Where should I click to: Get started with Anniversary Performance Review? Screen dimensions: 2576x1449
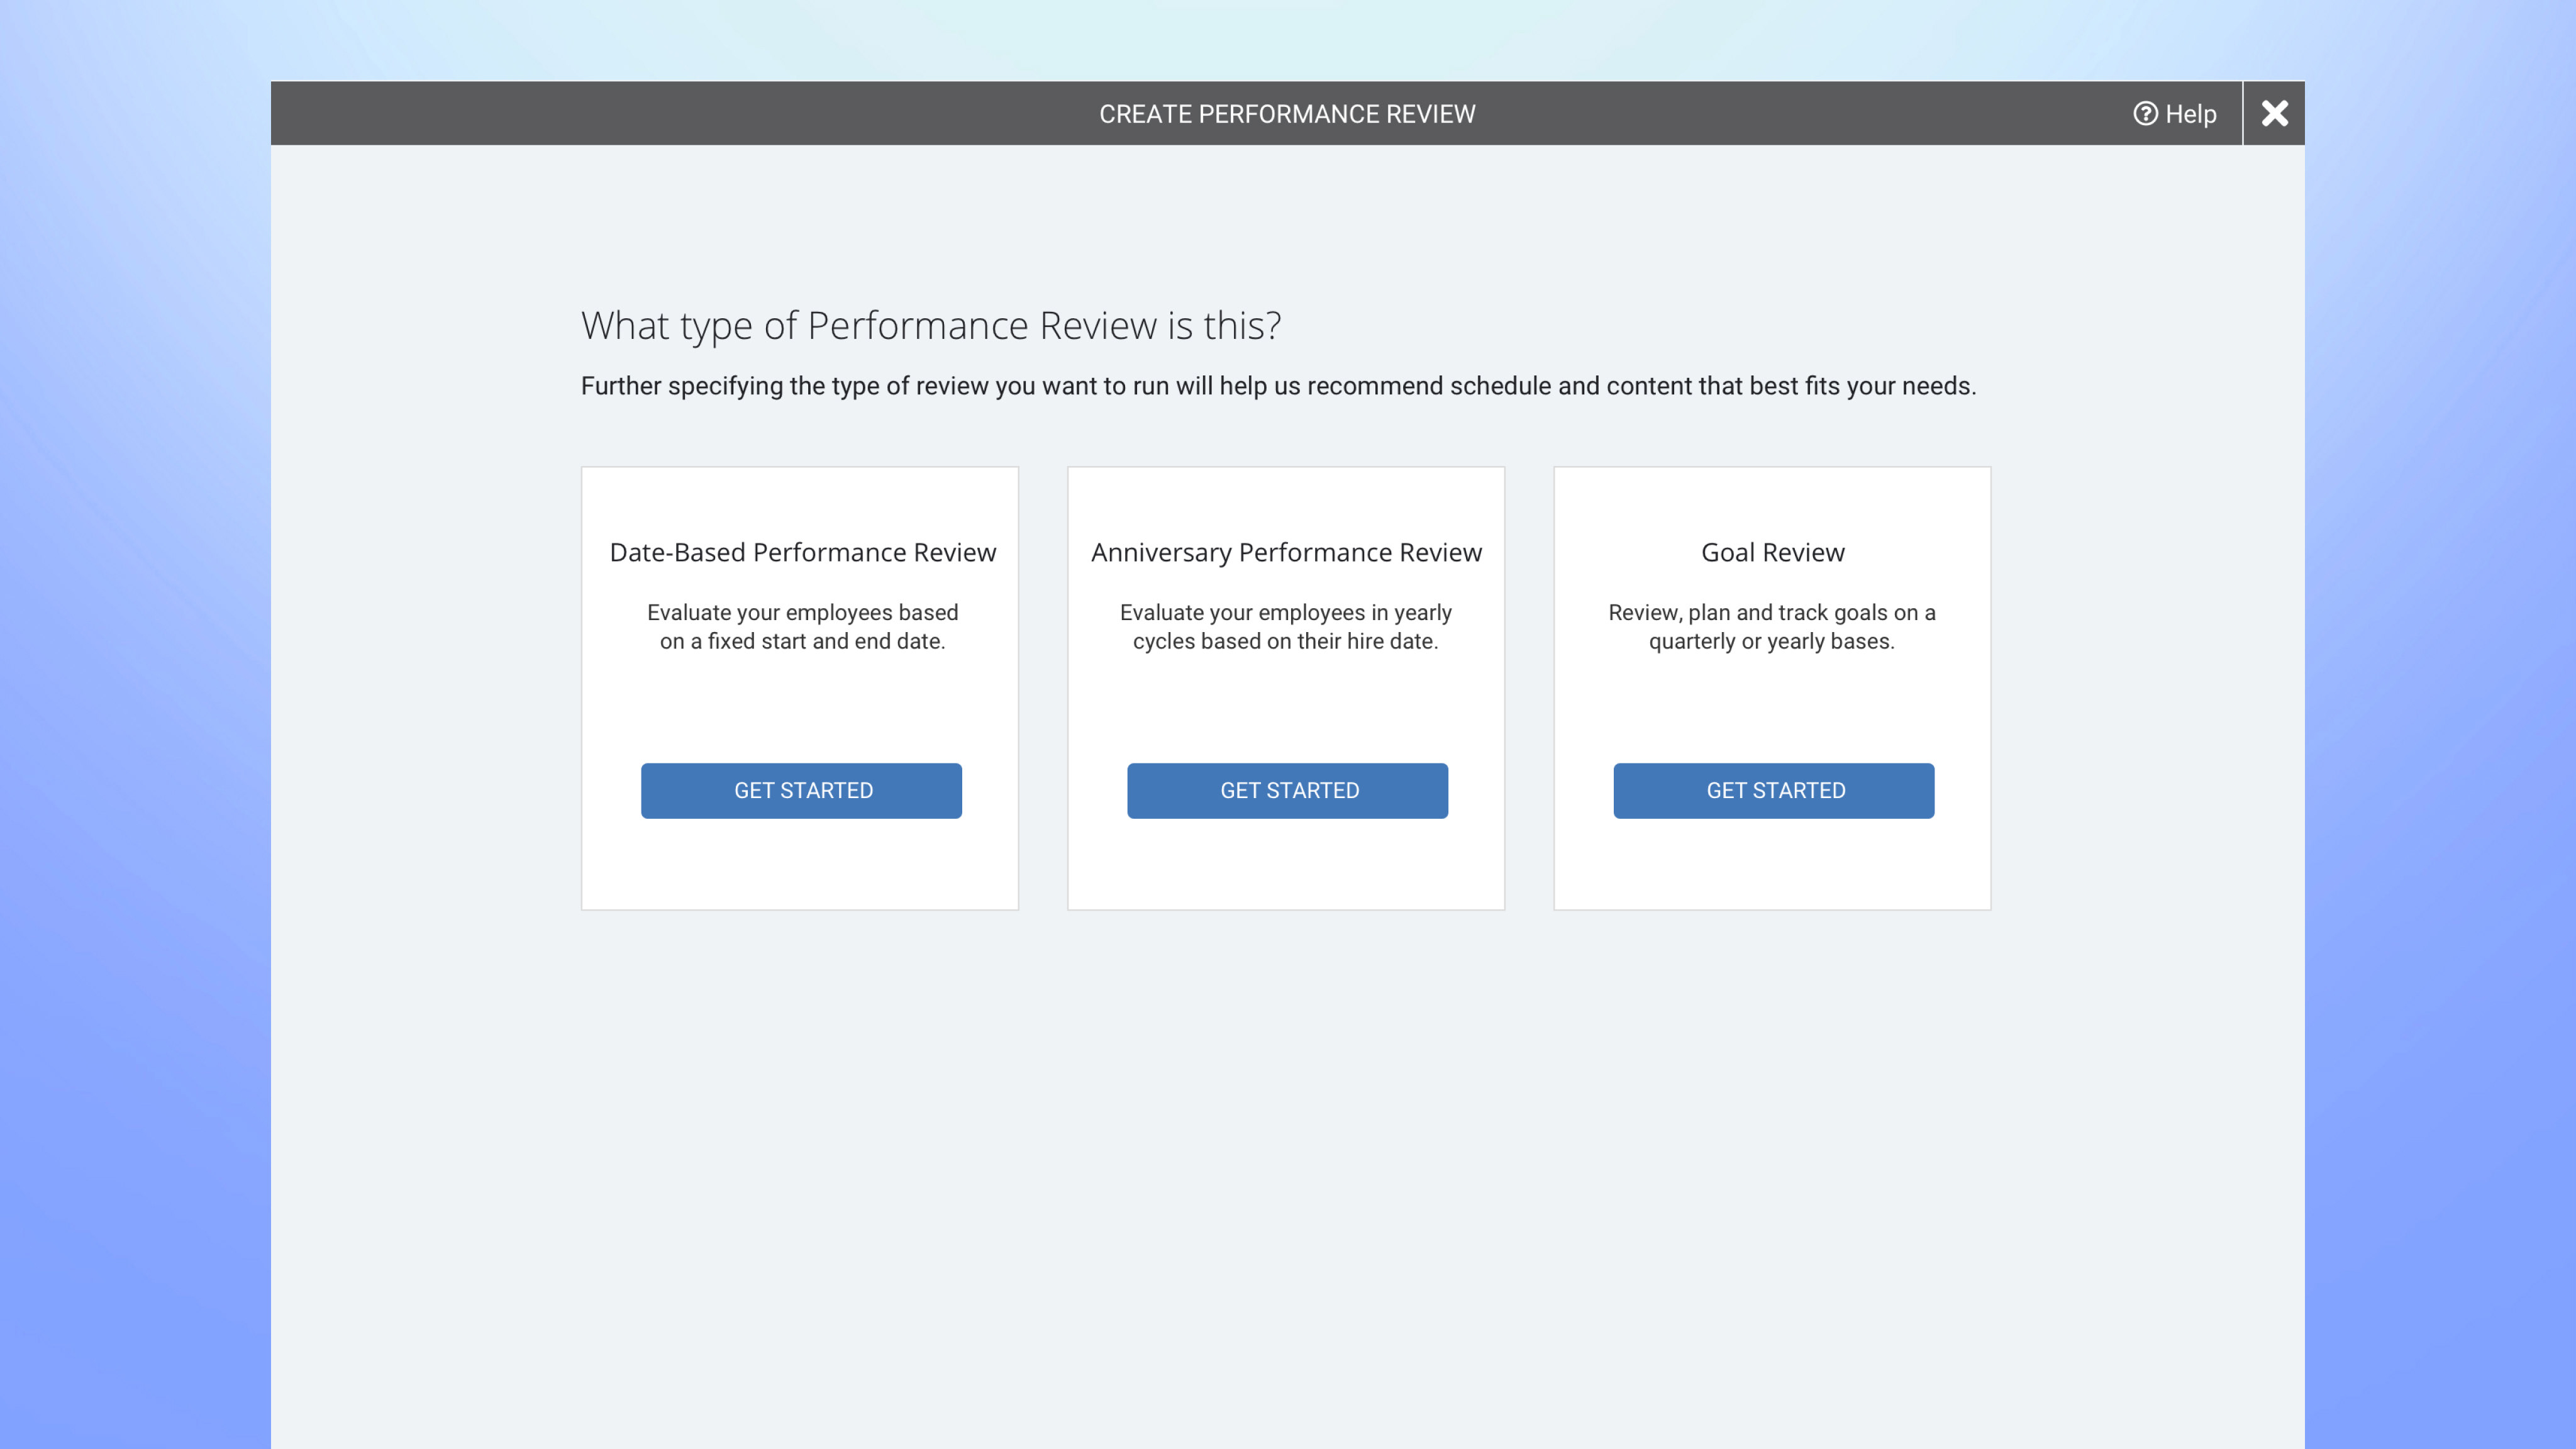(x=1287, y=790)
